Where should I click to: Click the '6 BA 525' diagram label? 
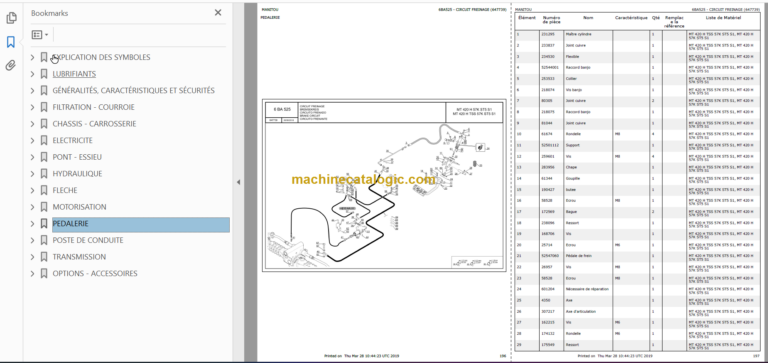pyautogui.click(x=281, y=110)
